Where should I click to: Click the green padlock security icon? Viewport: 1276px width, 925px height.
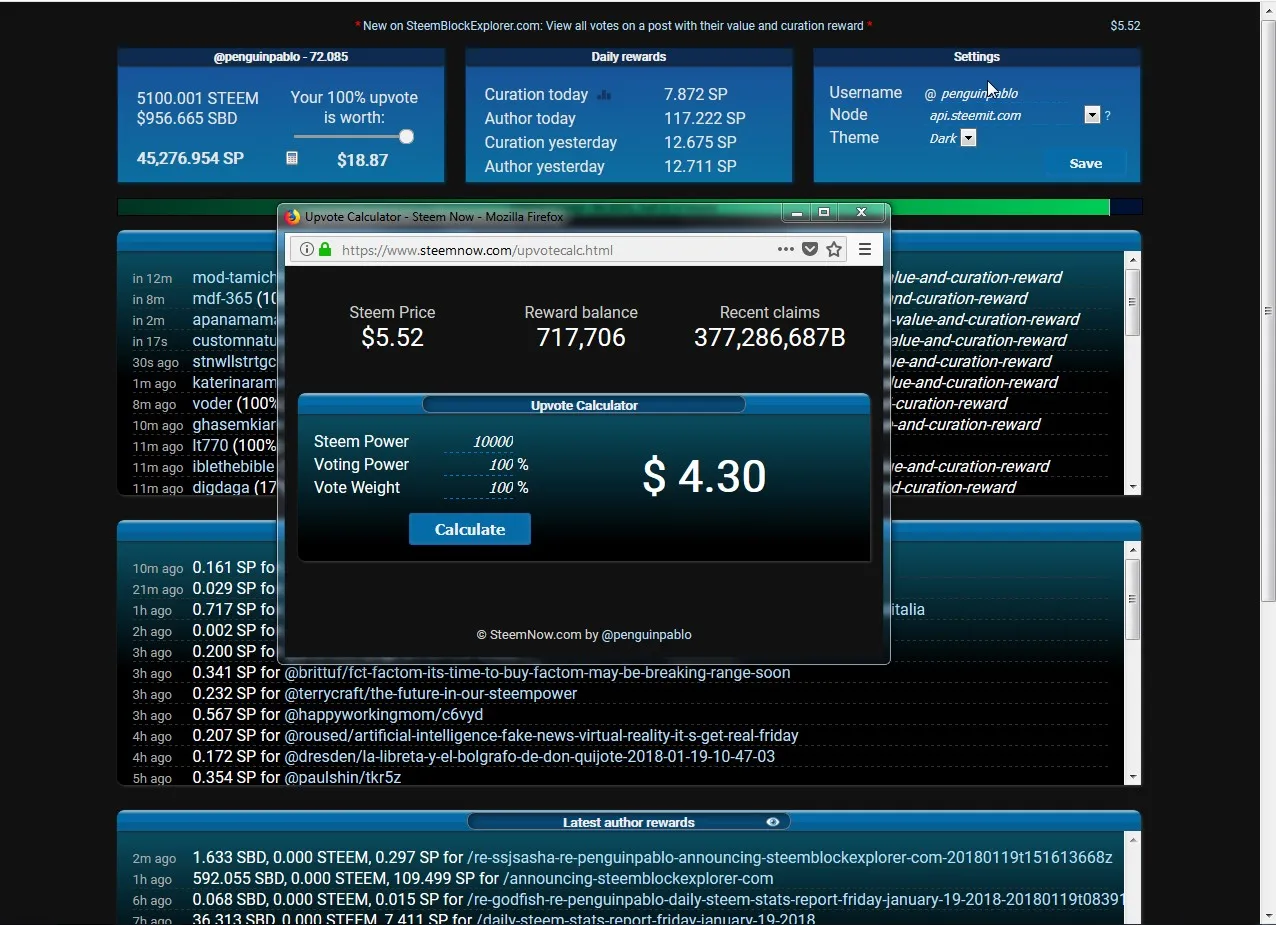[x=325, y=250]
